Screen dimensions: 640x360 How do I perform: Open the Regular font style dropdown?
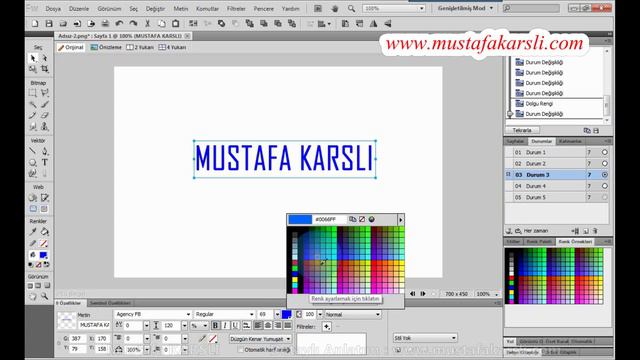tap(224, 314)
